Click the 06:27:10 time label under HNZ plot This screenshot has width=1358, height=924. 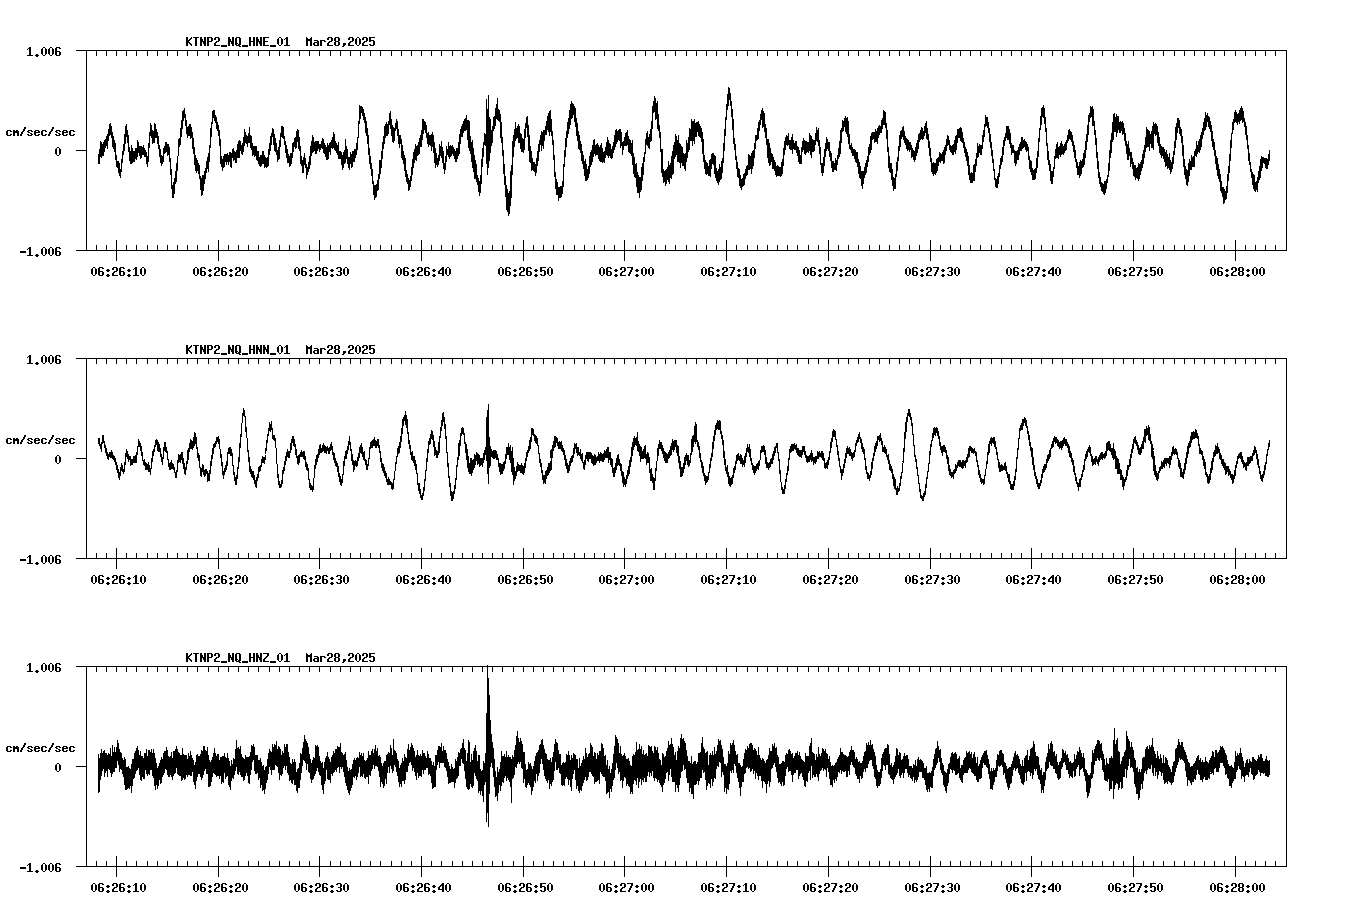click(728, 888)
